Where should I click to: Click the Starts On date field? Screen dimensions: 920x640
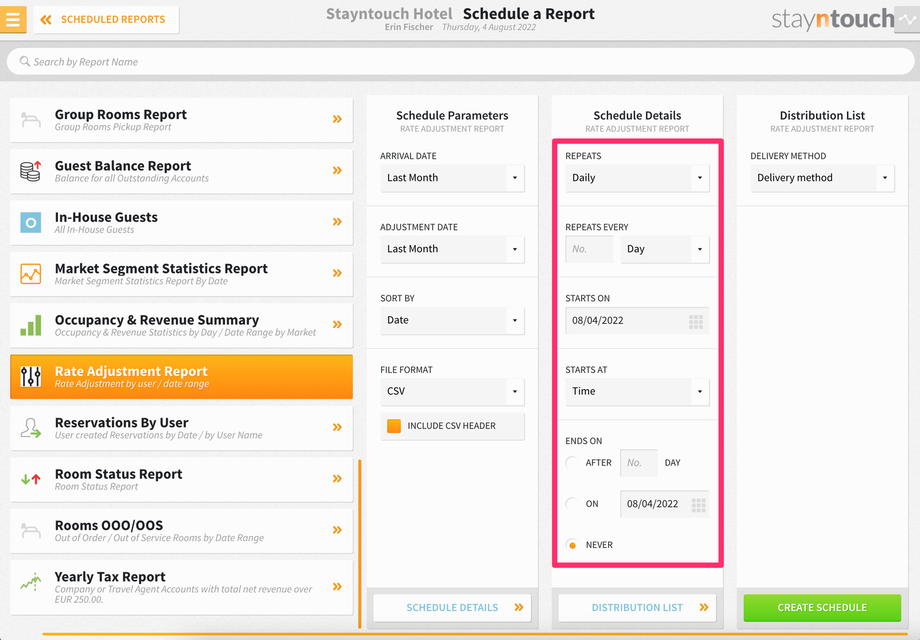coord(637,320)
